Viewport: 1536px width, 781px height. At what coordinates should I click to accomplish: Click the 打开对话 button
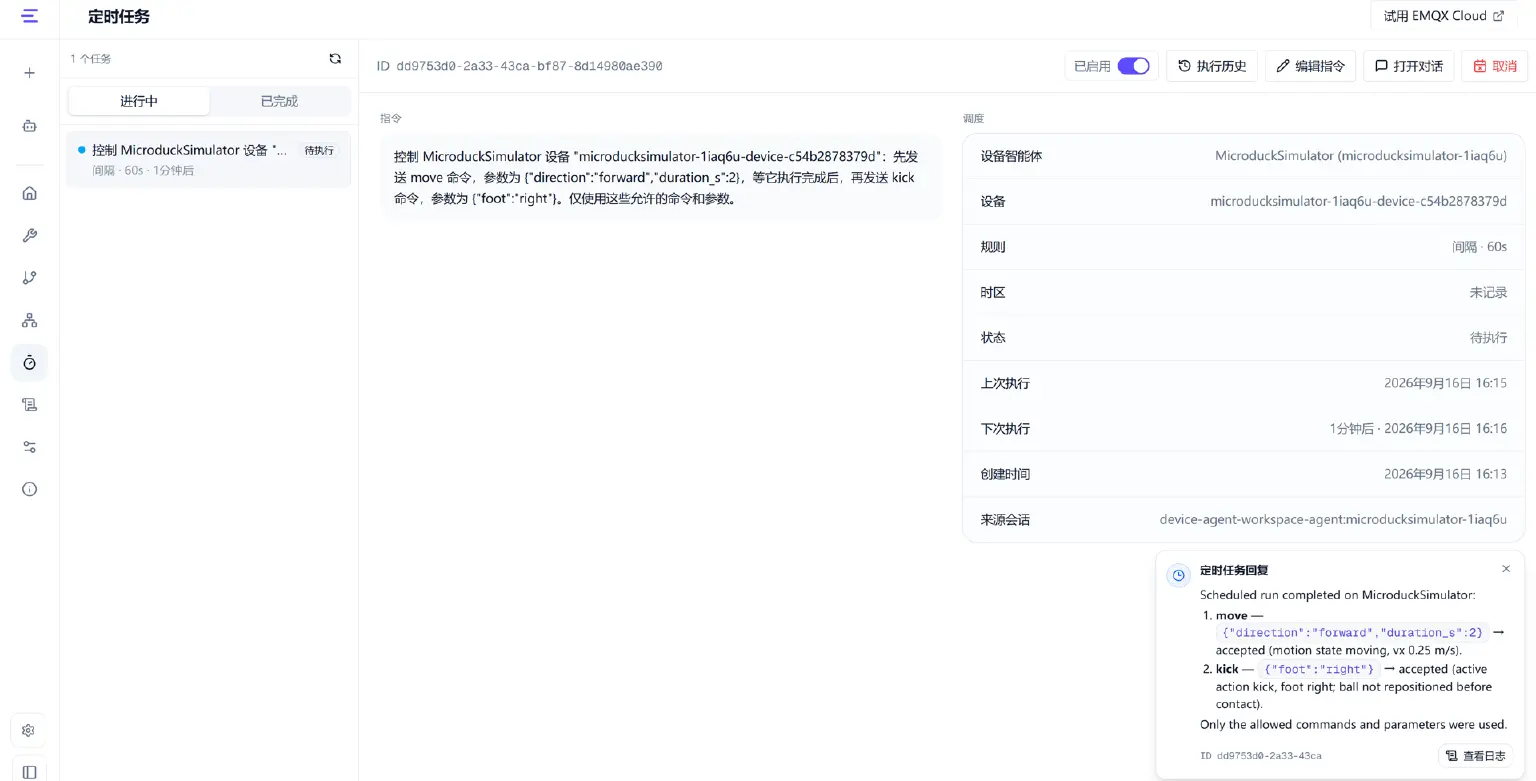click(1408, 66)
